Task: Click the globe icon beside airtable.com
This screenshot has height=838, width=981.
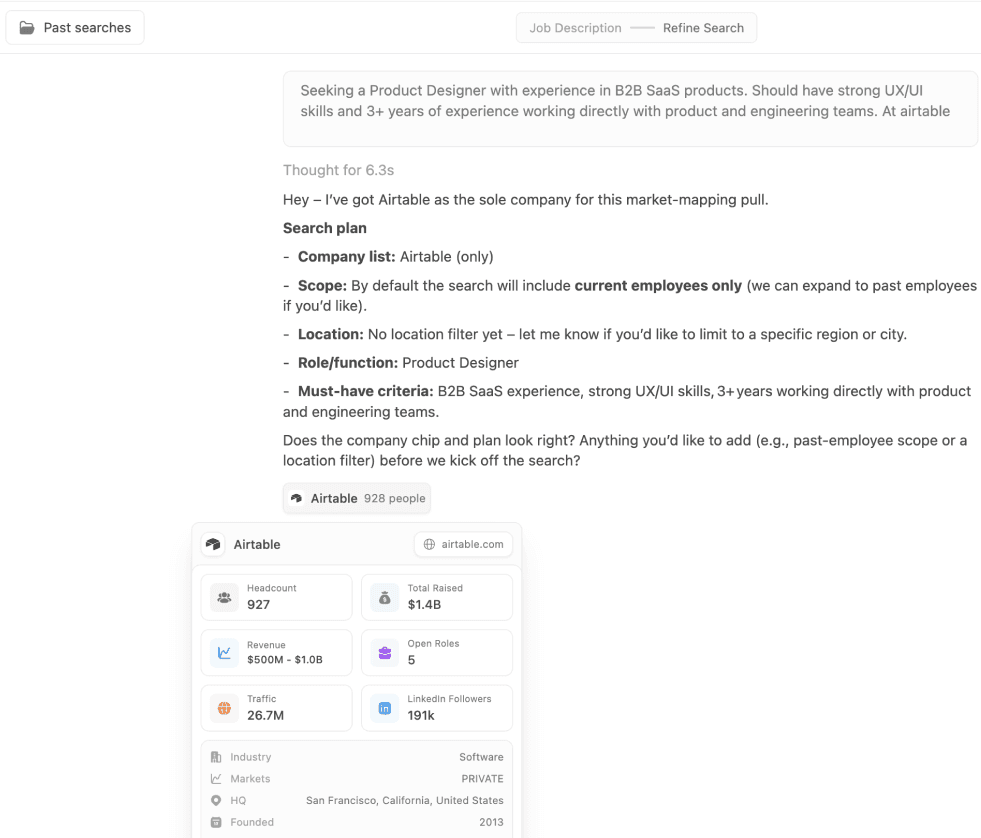Action: 429,544
